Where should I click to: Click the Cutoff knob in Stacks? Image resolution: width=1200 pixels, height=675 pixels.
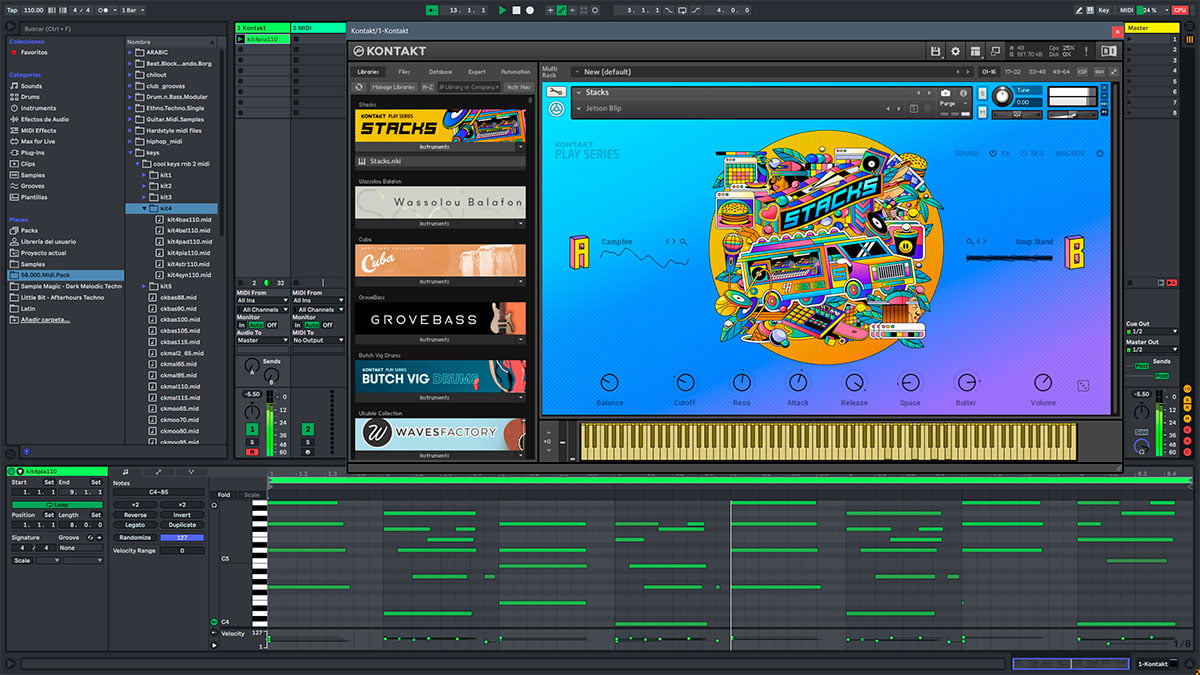685,382
